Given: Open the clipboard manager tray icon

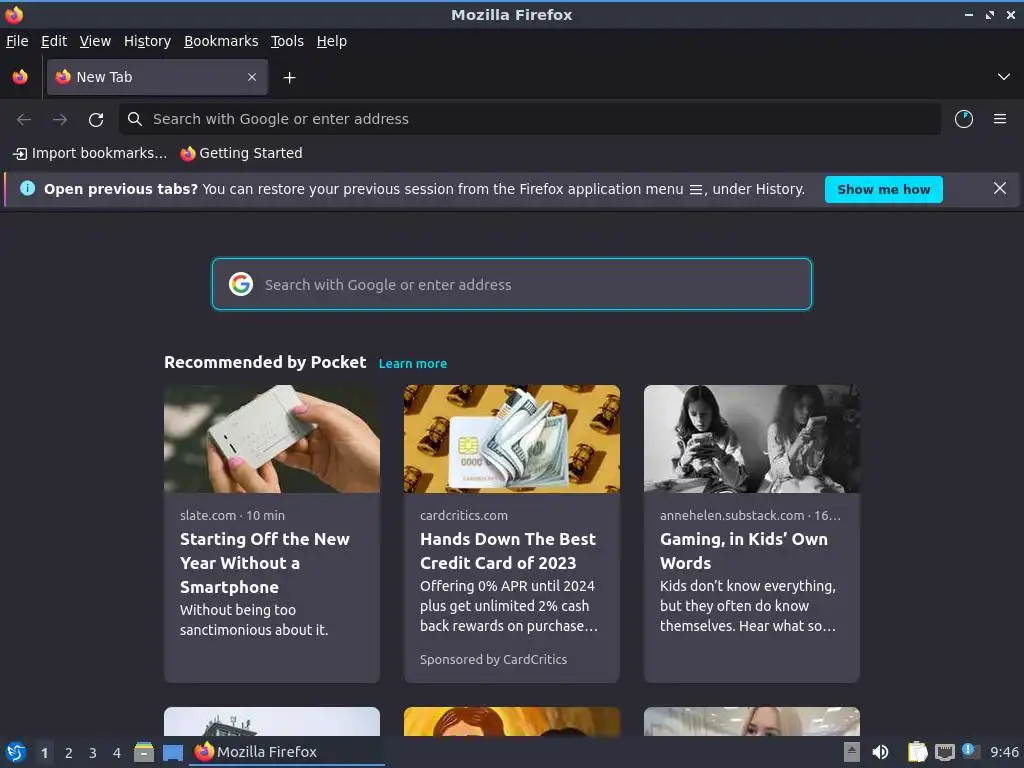Looking at the screenshot, I should 918,752.
